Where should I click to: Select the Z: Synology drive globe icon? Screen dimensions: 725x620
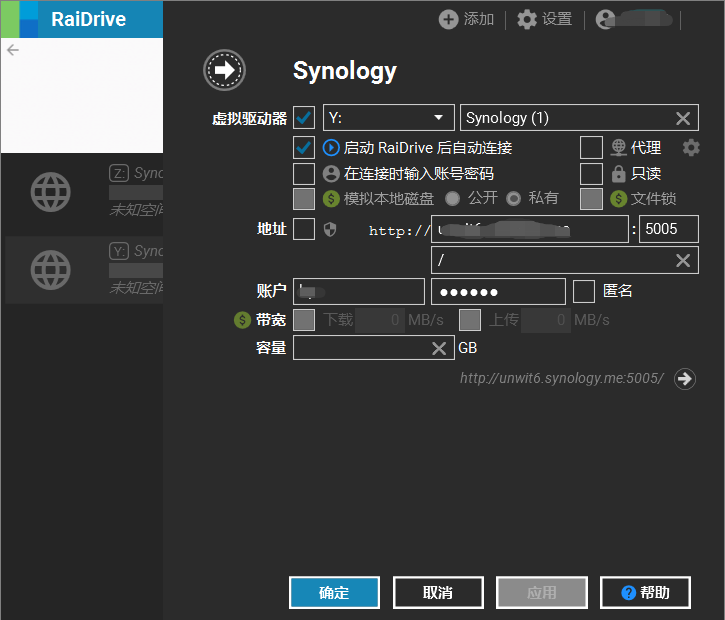50,192
